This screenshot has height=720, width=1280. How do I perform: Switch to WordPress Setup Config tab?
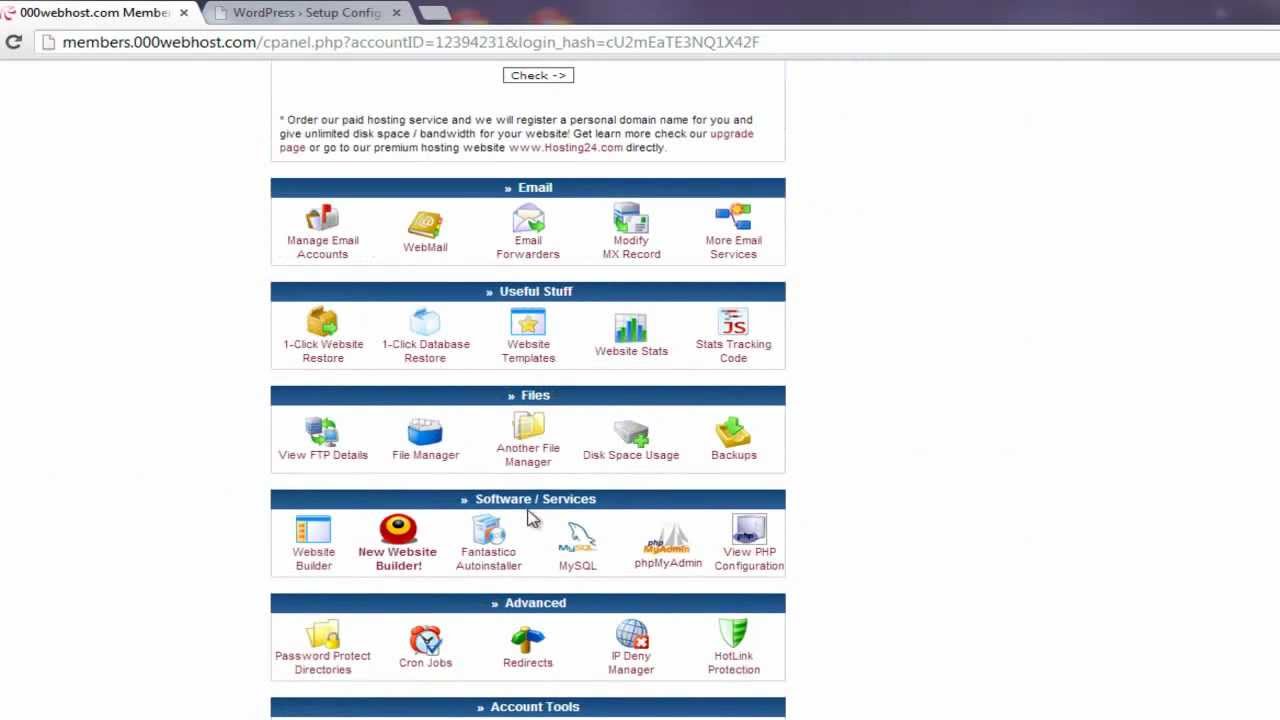[x=306, y=13]
